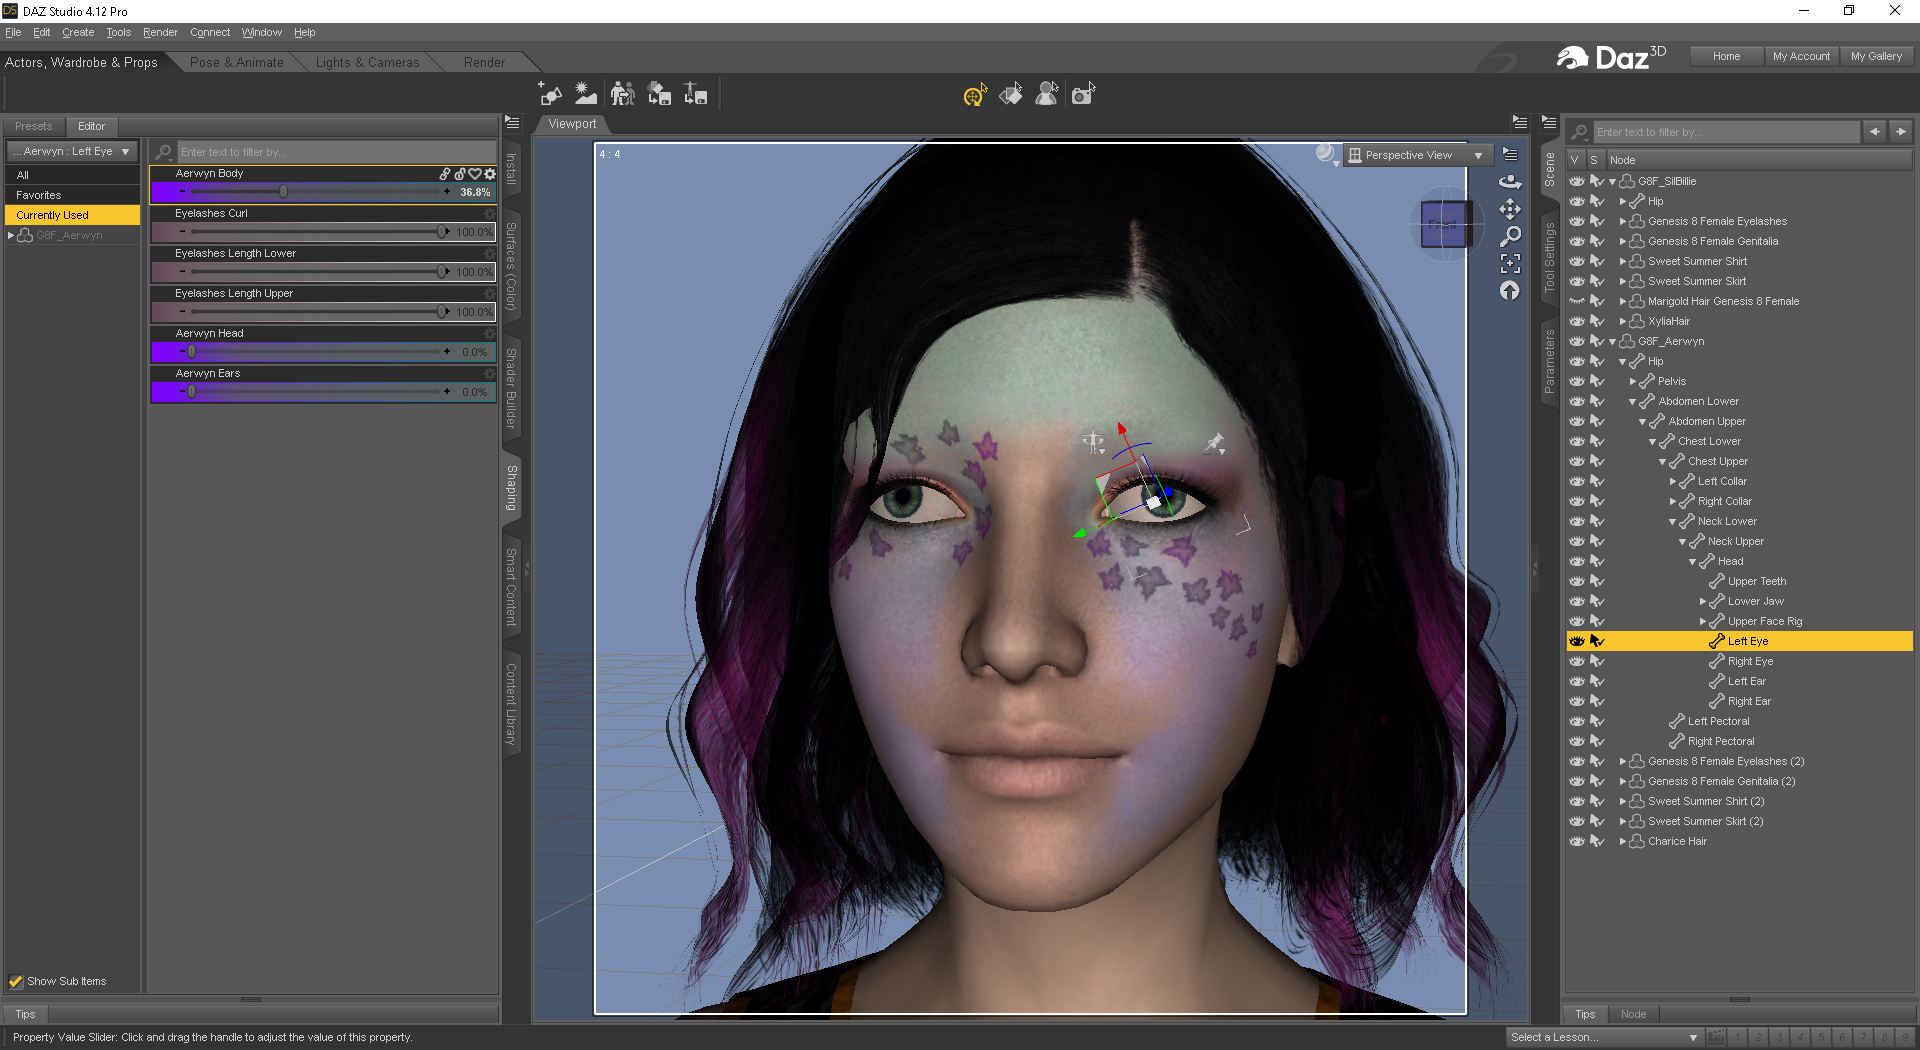This screenshot has width=1920, height=1050.
Task: Open the Shaping pane options menu icon
Action: click(512, 122)
